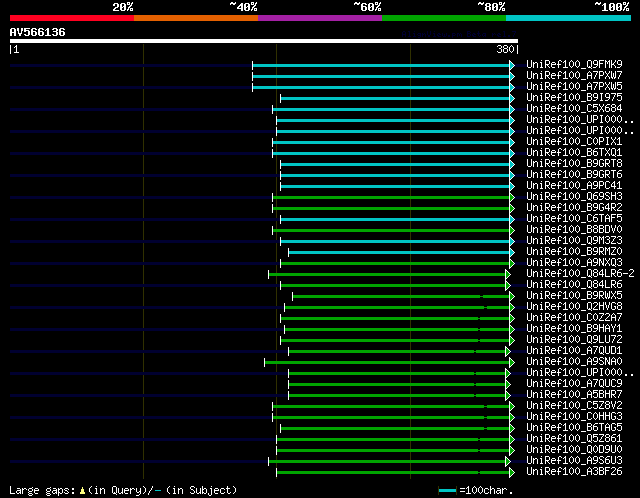The height and width of the screenshot is (498, 640).
Task: Click the =100char scale legend
Action: [476, 490]
